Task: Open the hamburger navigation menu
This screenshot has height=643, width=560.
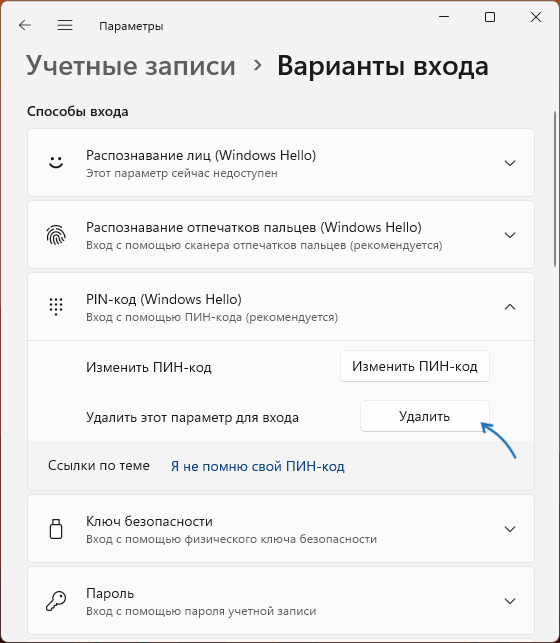Action: click(65, 25)
